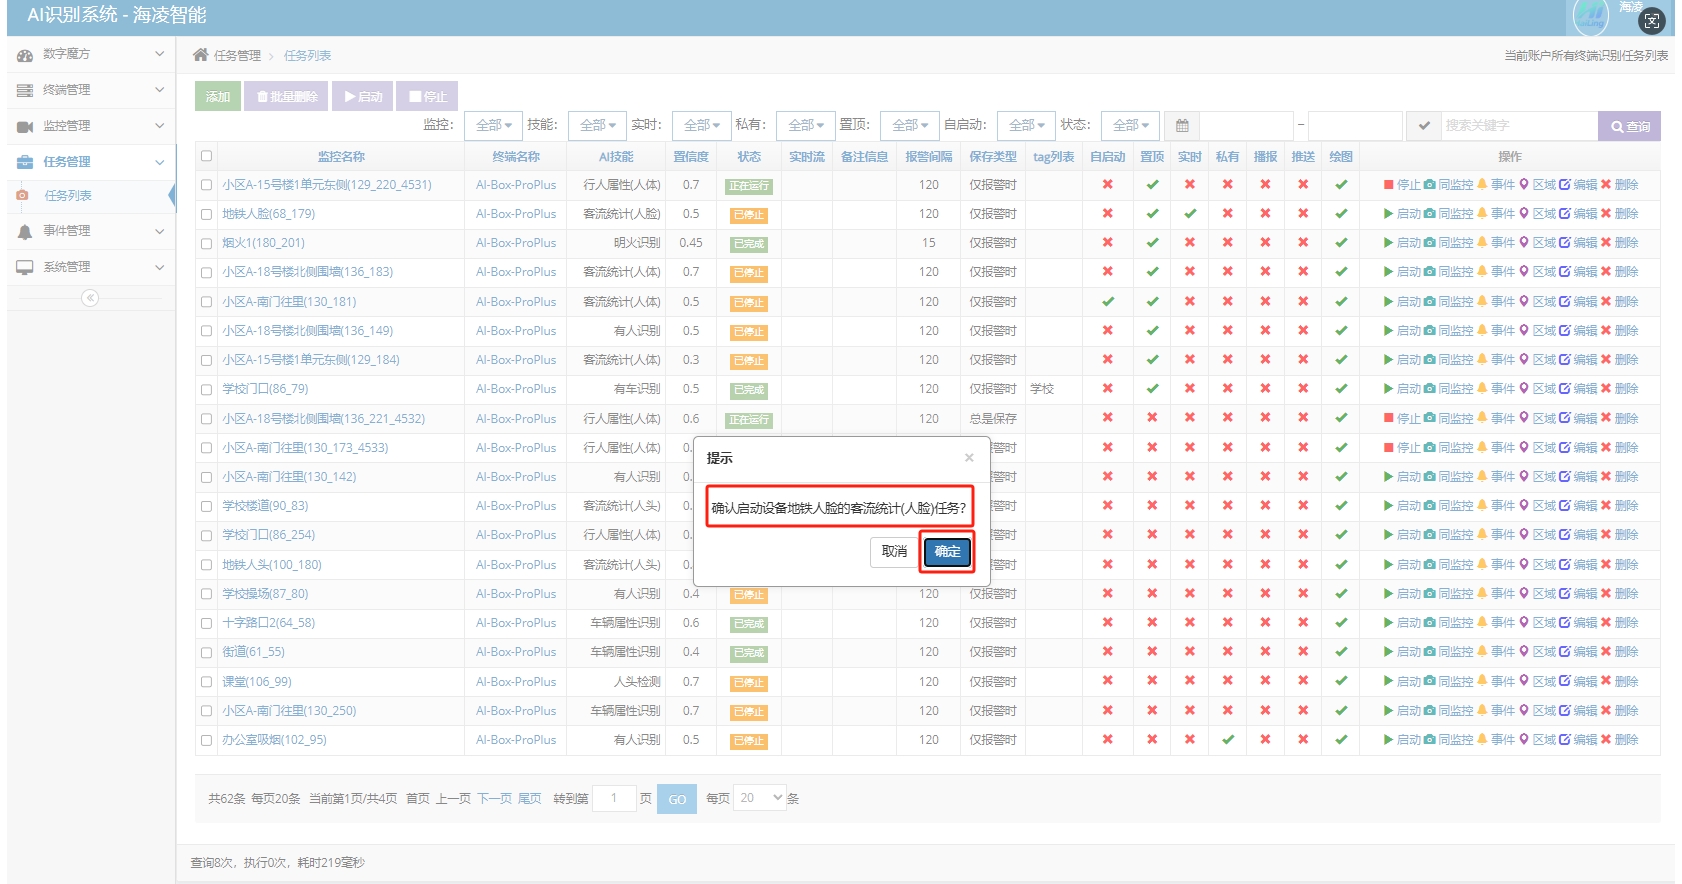Image resolution: width=1682 pixels, height=884 pixels.
Task: Collapse the sidebar with the arrow icon
Action: [90, 298]
